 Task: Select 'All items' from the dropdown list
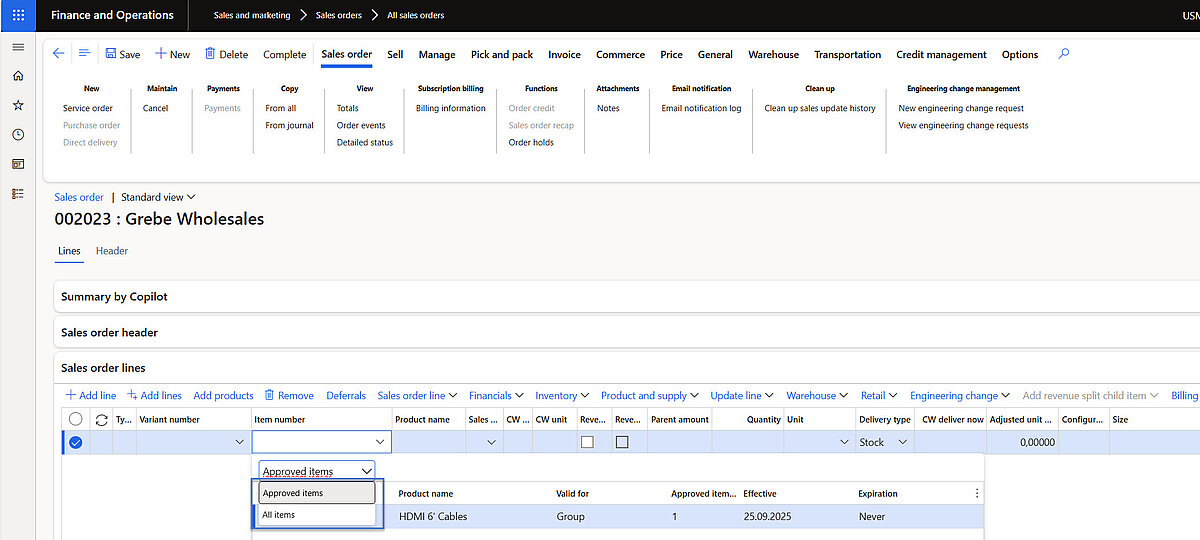279,515
